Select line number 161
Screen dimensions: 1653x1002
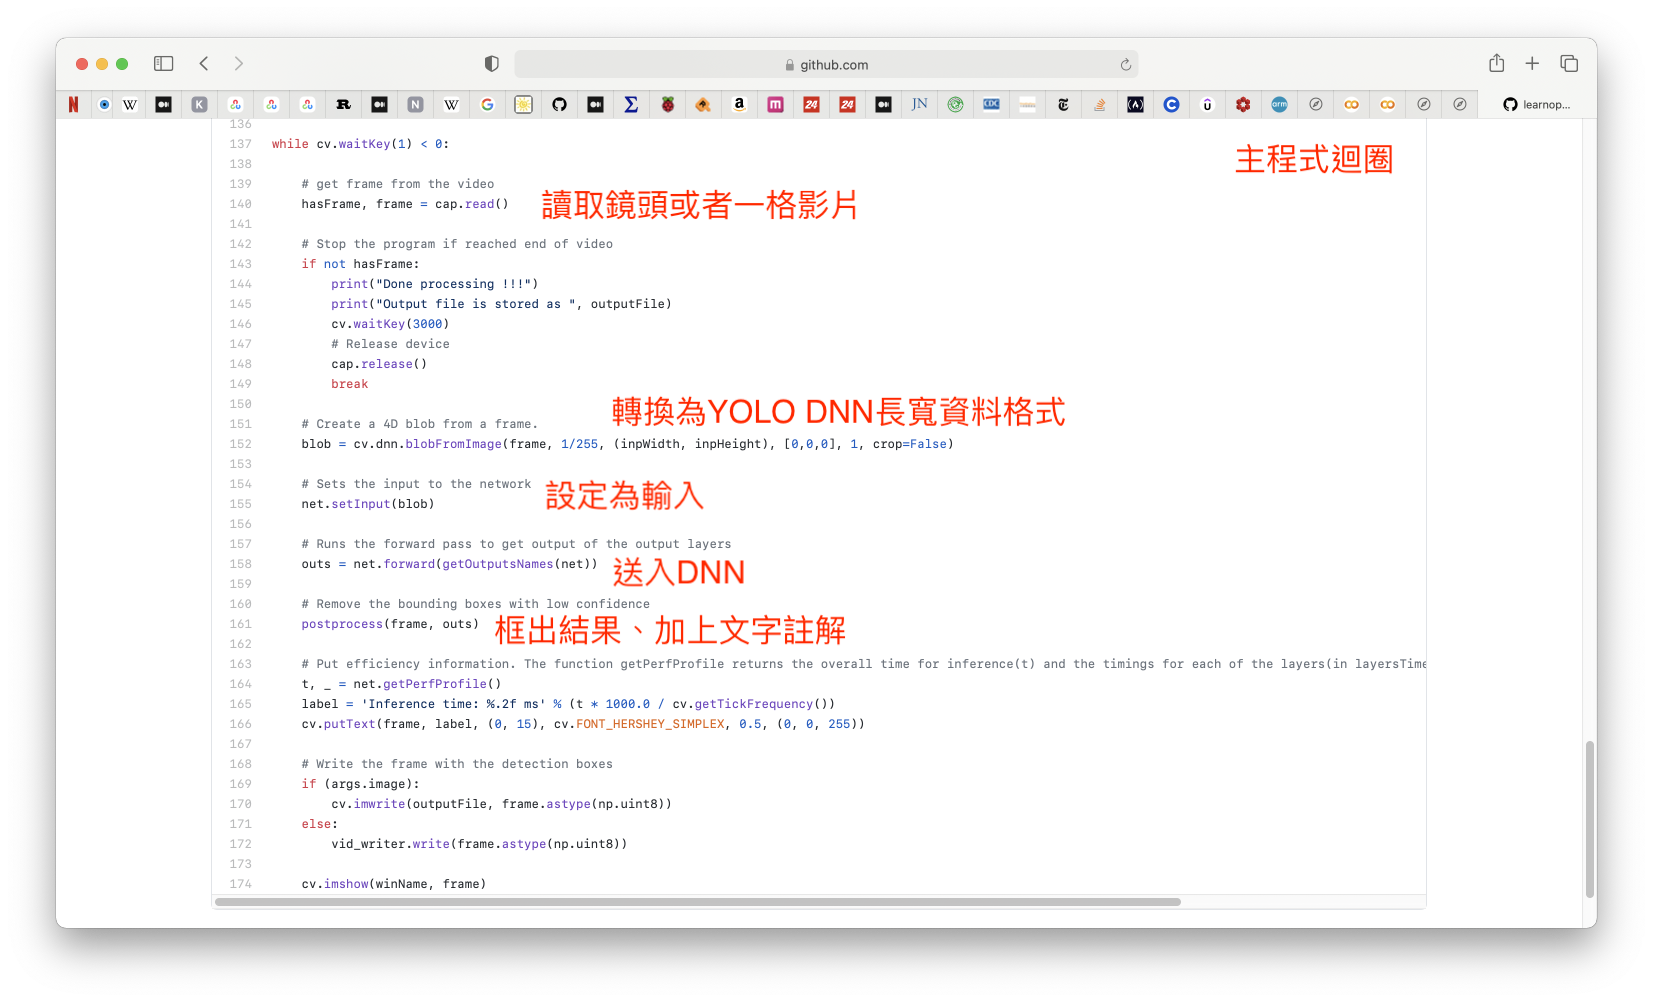pos(240,624)
